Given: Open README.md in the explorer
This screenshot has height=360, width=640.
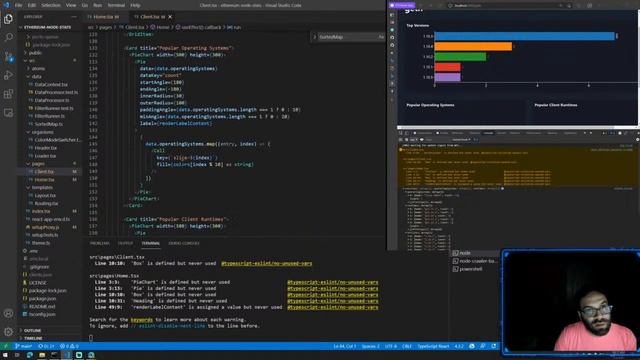Looking at the screenshot, I should click(42, 307).
